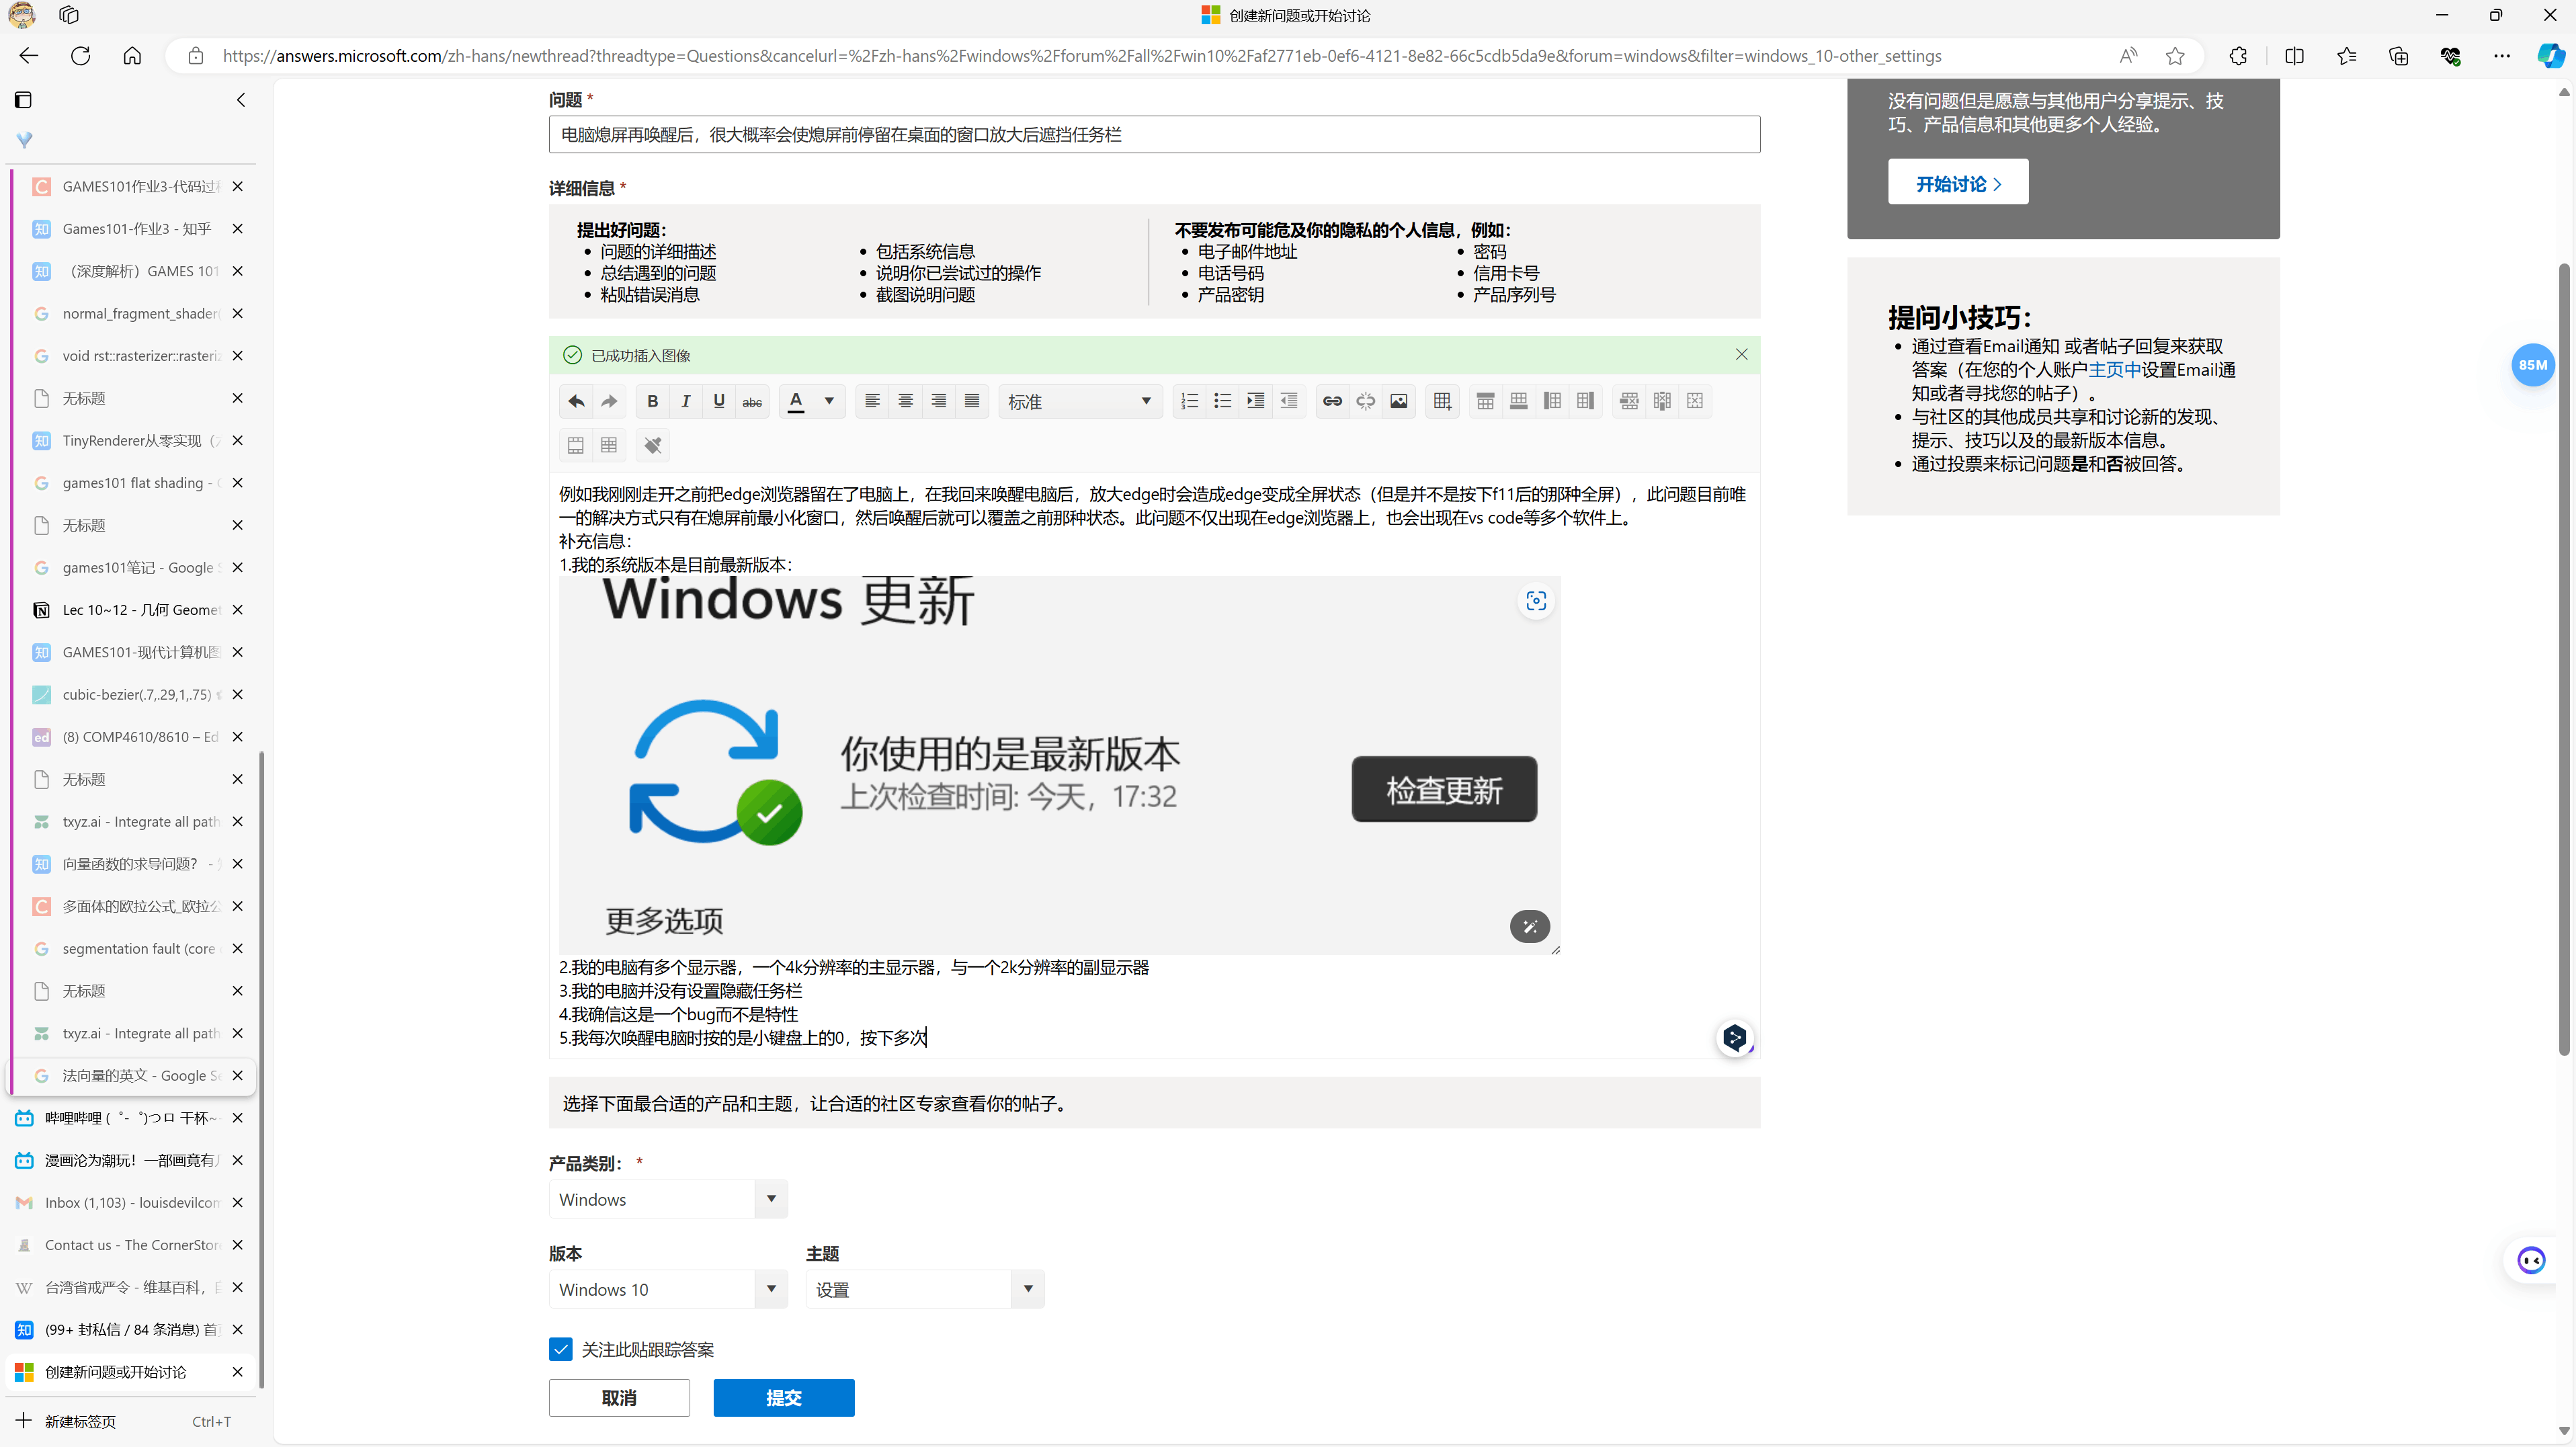Click the insert image toolbar icon
The image size is (2576, 1447).
(1398, 401)
